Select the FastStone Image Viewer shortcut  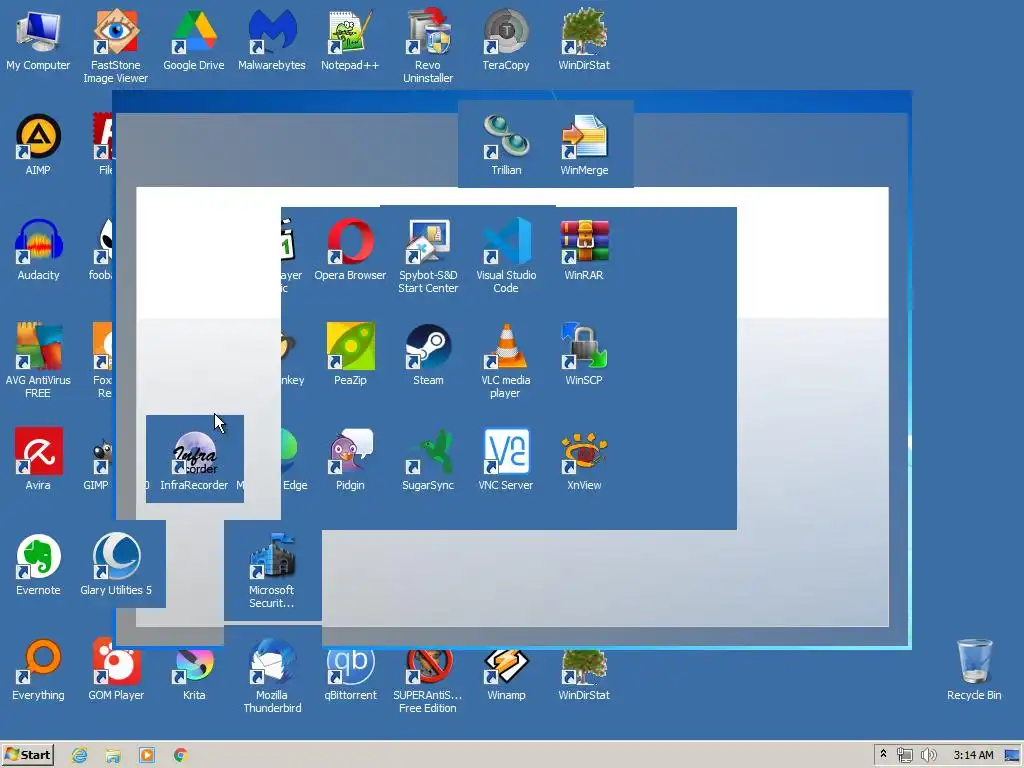tap(116, 46)
